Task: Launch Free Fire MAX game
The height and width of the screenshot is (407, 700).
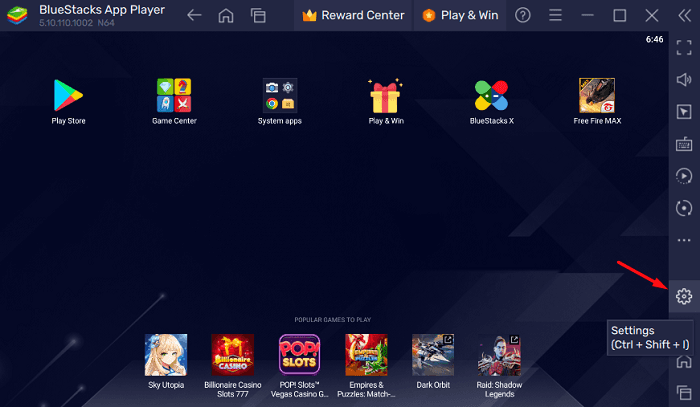Action: [x=597, y=96]
